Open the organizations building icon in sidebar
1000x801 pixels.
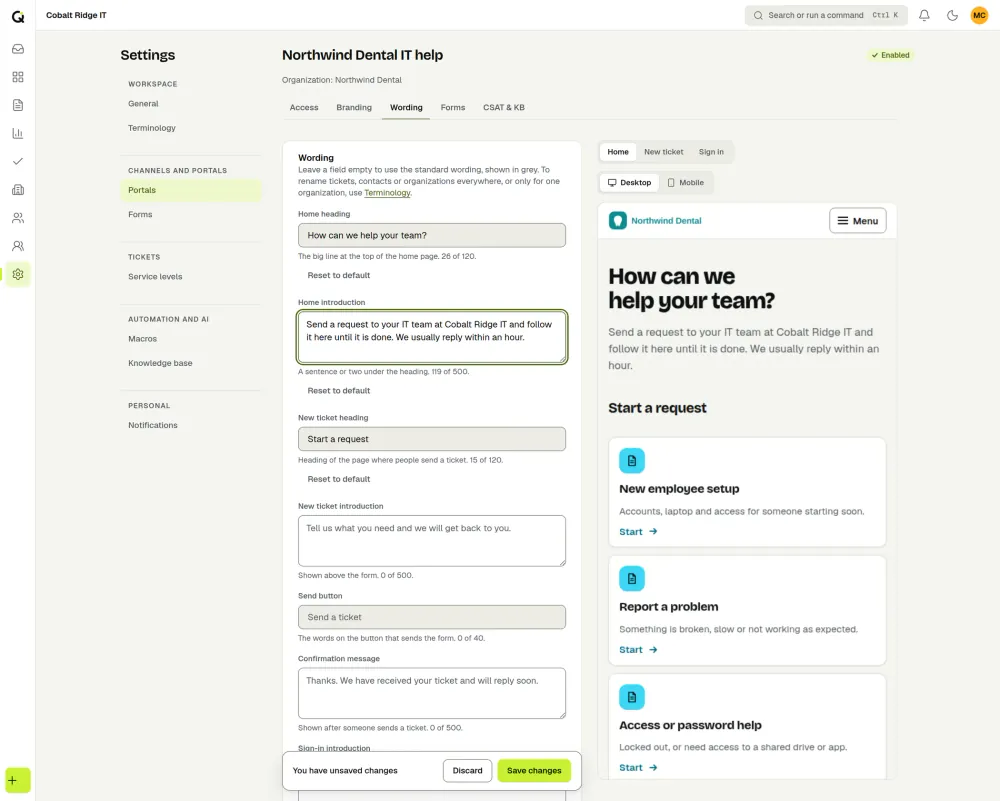pyautogui.click(x=18, y=189)
